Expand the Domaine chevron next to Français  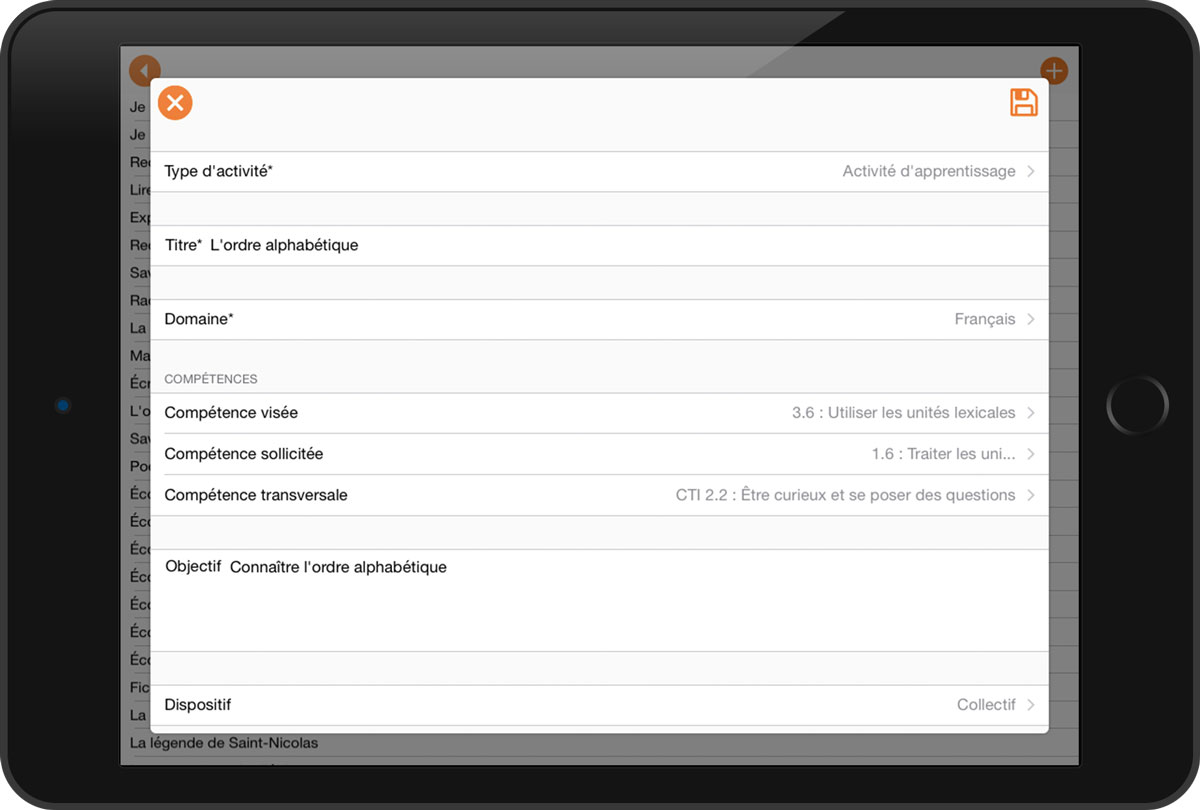click(1030, 320)
